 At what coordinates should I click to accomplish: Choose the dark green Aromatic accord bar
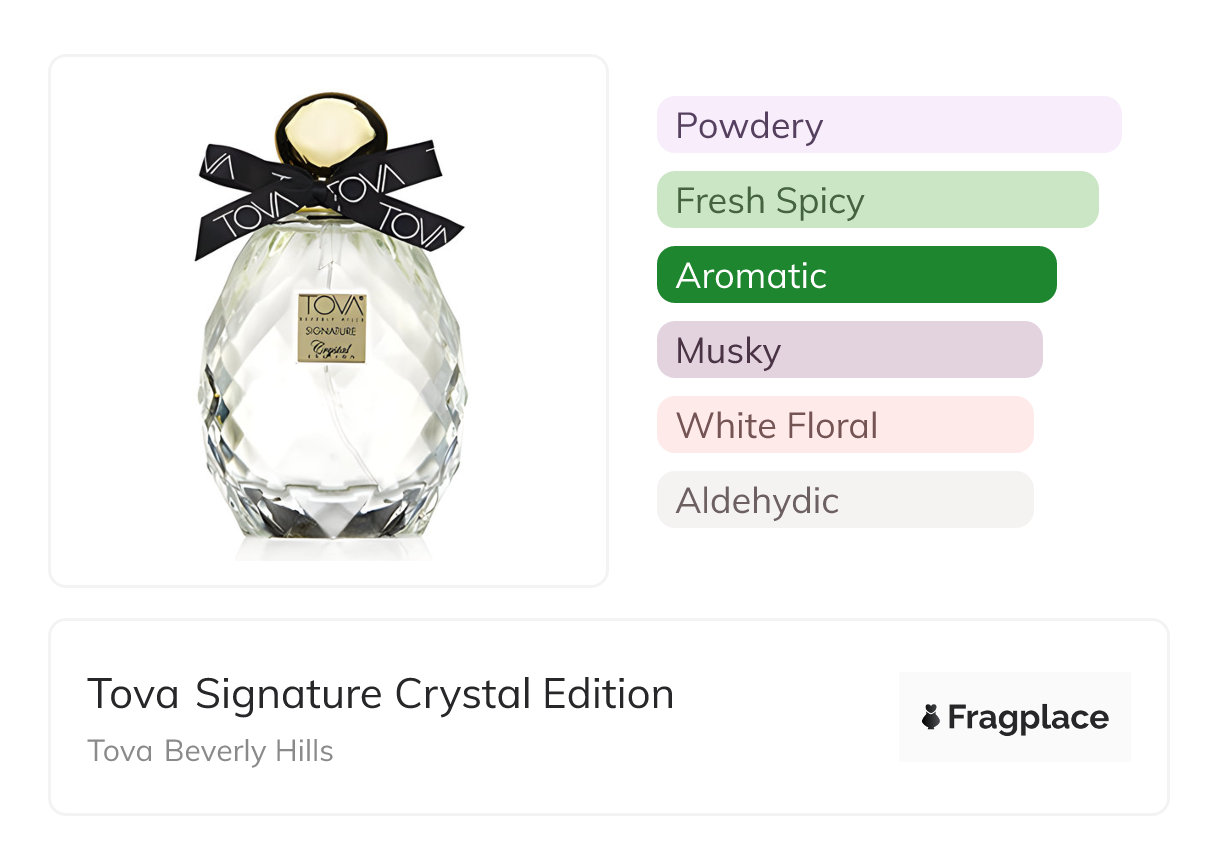click(x=856, y=275)
